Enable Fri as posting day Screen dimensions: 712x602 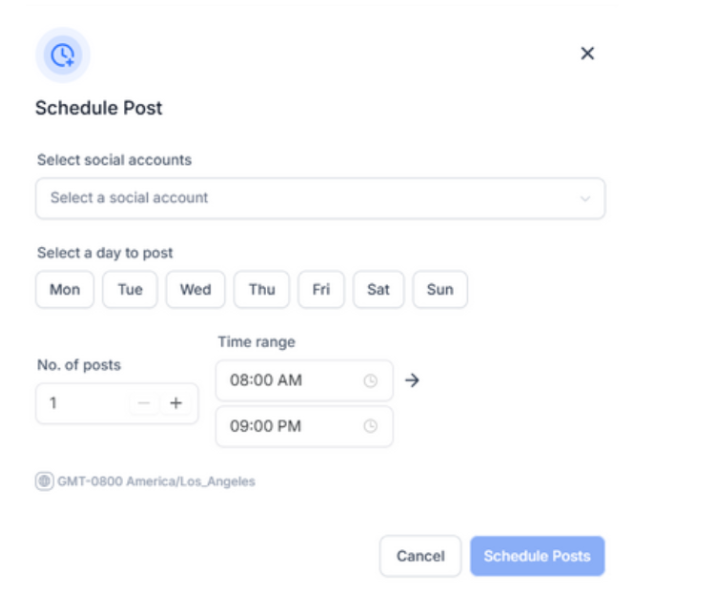pos(321,290)
